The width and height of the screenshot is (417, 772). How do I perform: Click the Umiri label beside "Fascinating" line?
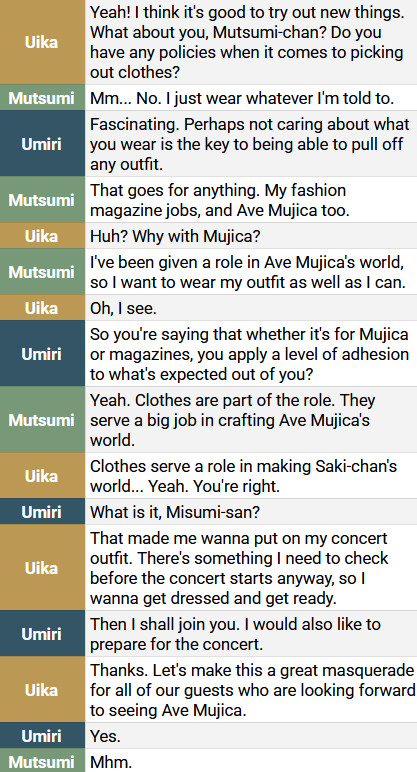click(42, 144)
